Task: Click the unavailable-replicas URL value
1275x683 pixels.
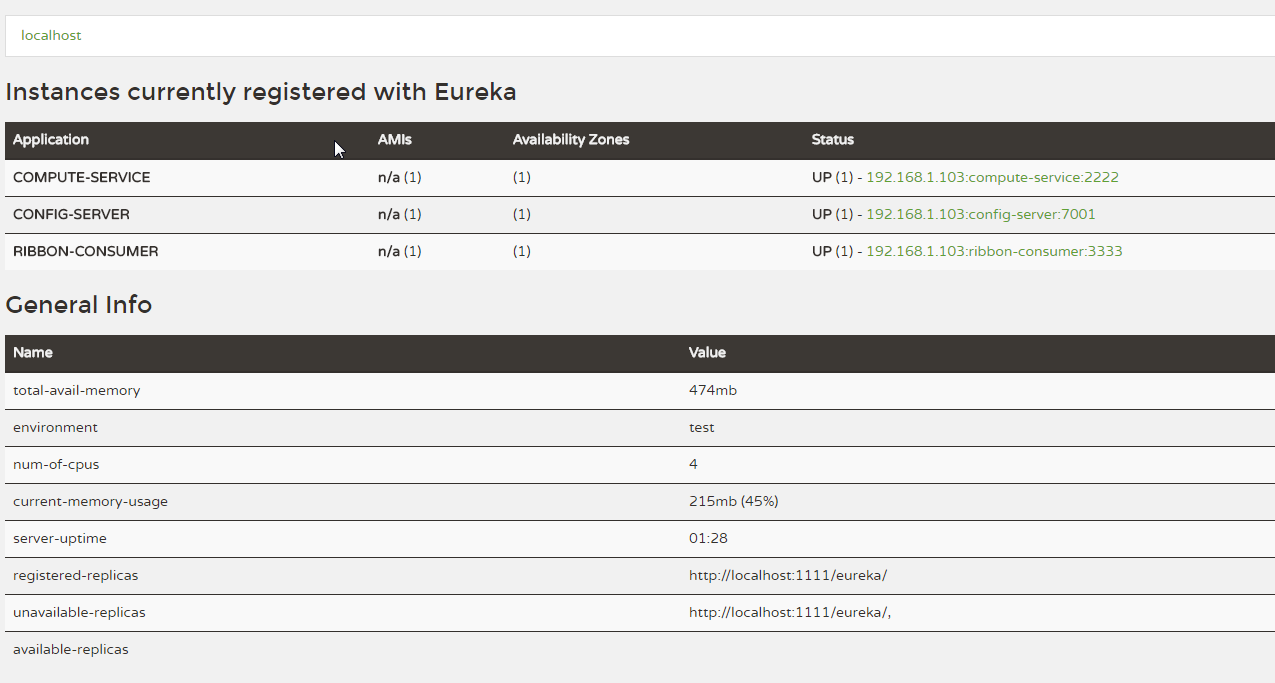Action: click(790, 612)
